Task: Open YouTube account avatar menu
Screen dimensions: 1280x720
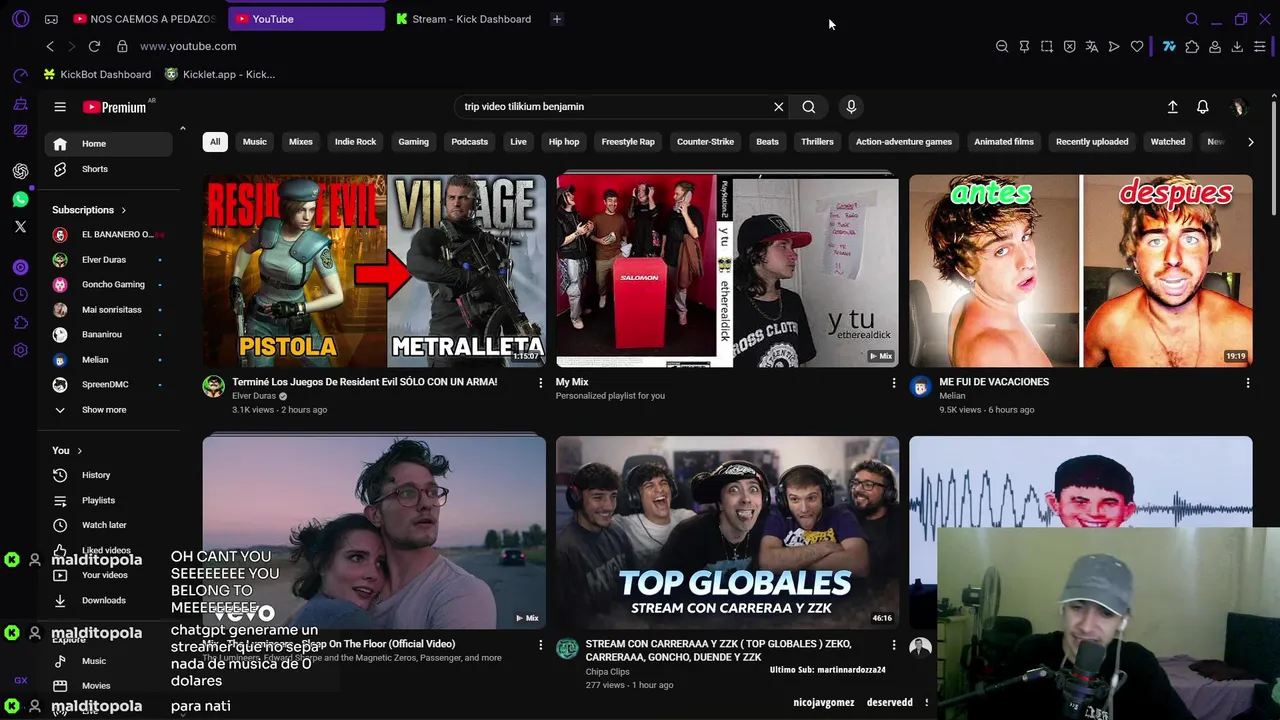Action: click(x=1239, y=107)
